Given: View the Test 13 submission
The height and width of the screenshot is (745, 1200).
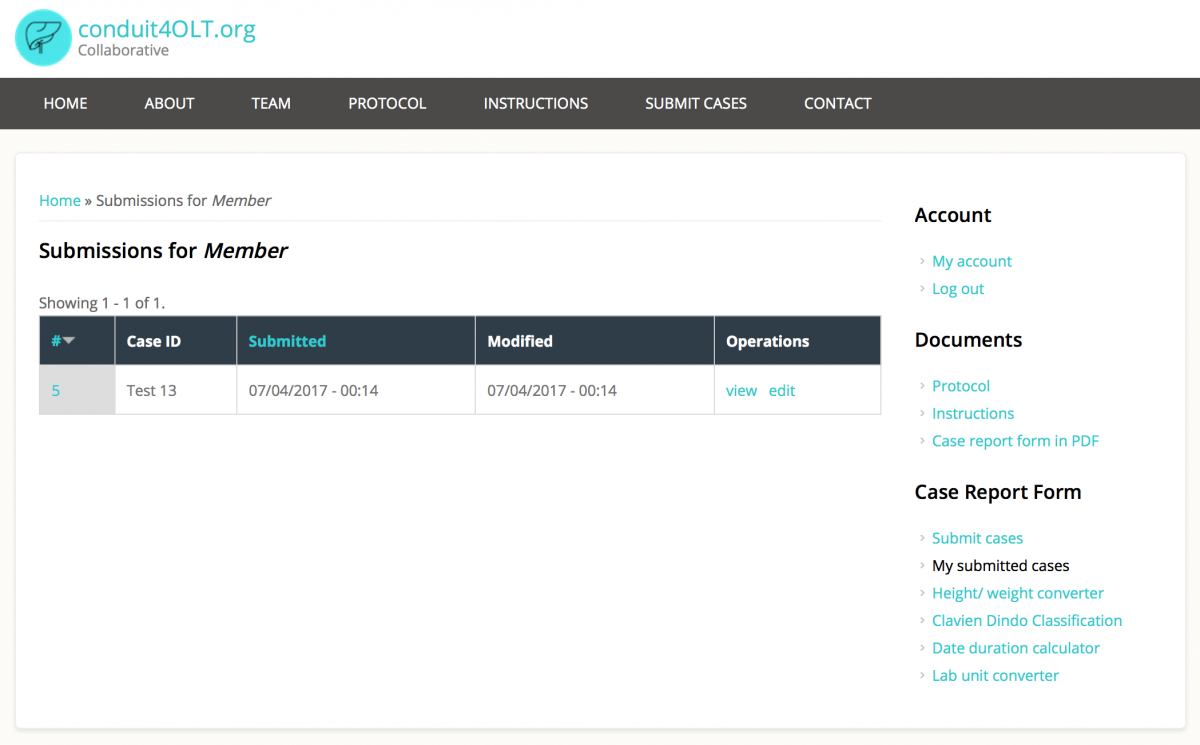Looking at the screenshot, I should click(741, 390).
